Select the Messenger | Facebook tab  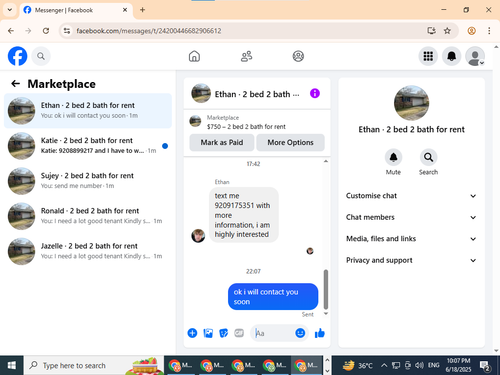[x=76, y=10]
